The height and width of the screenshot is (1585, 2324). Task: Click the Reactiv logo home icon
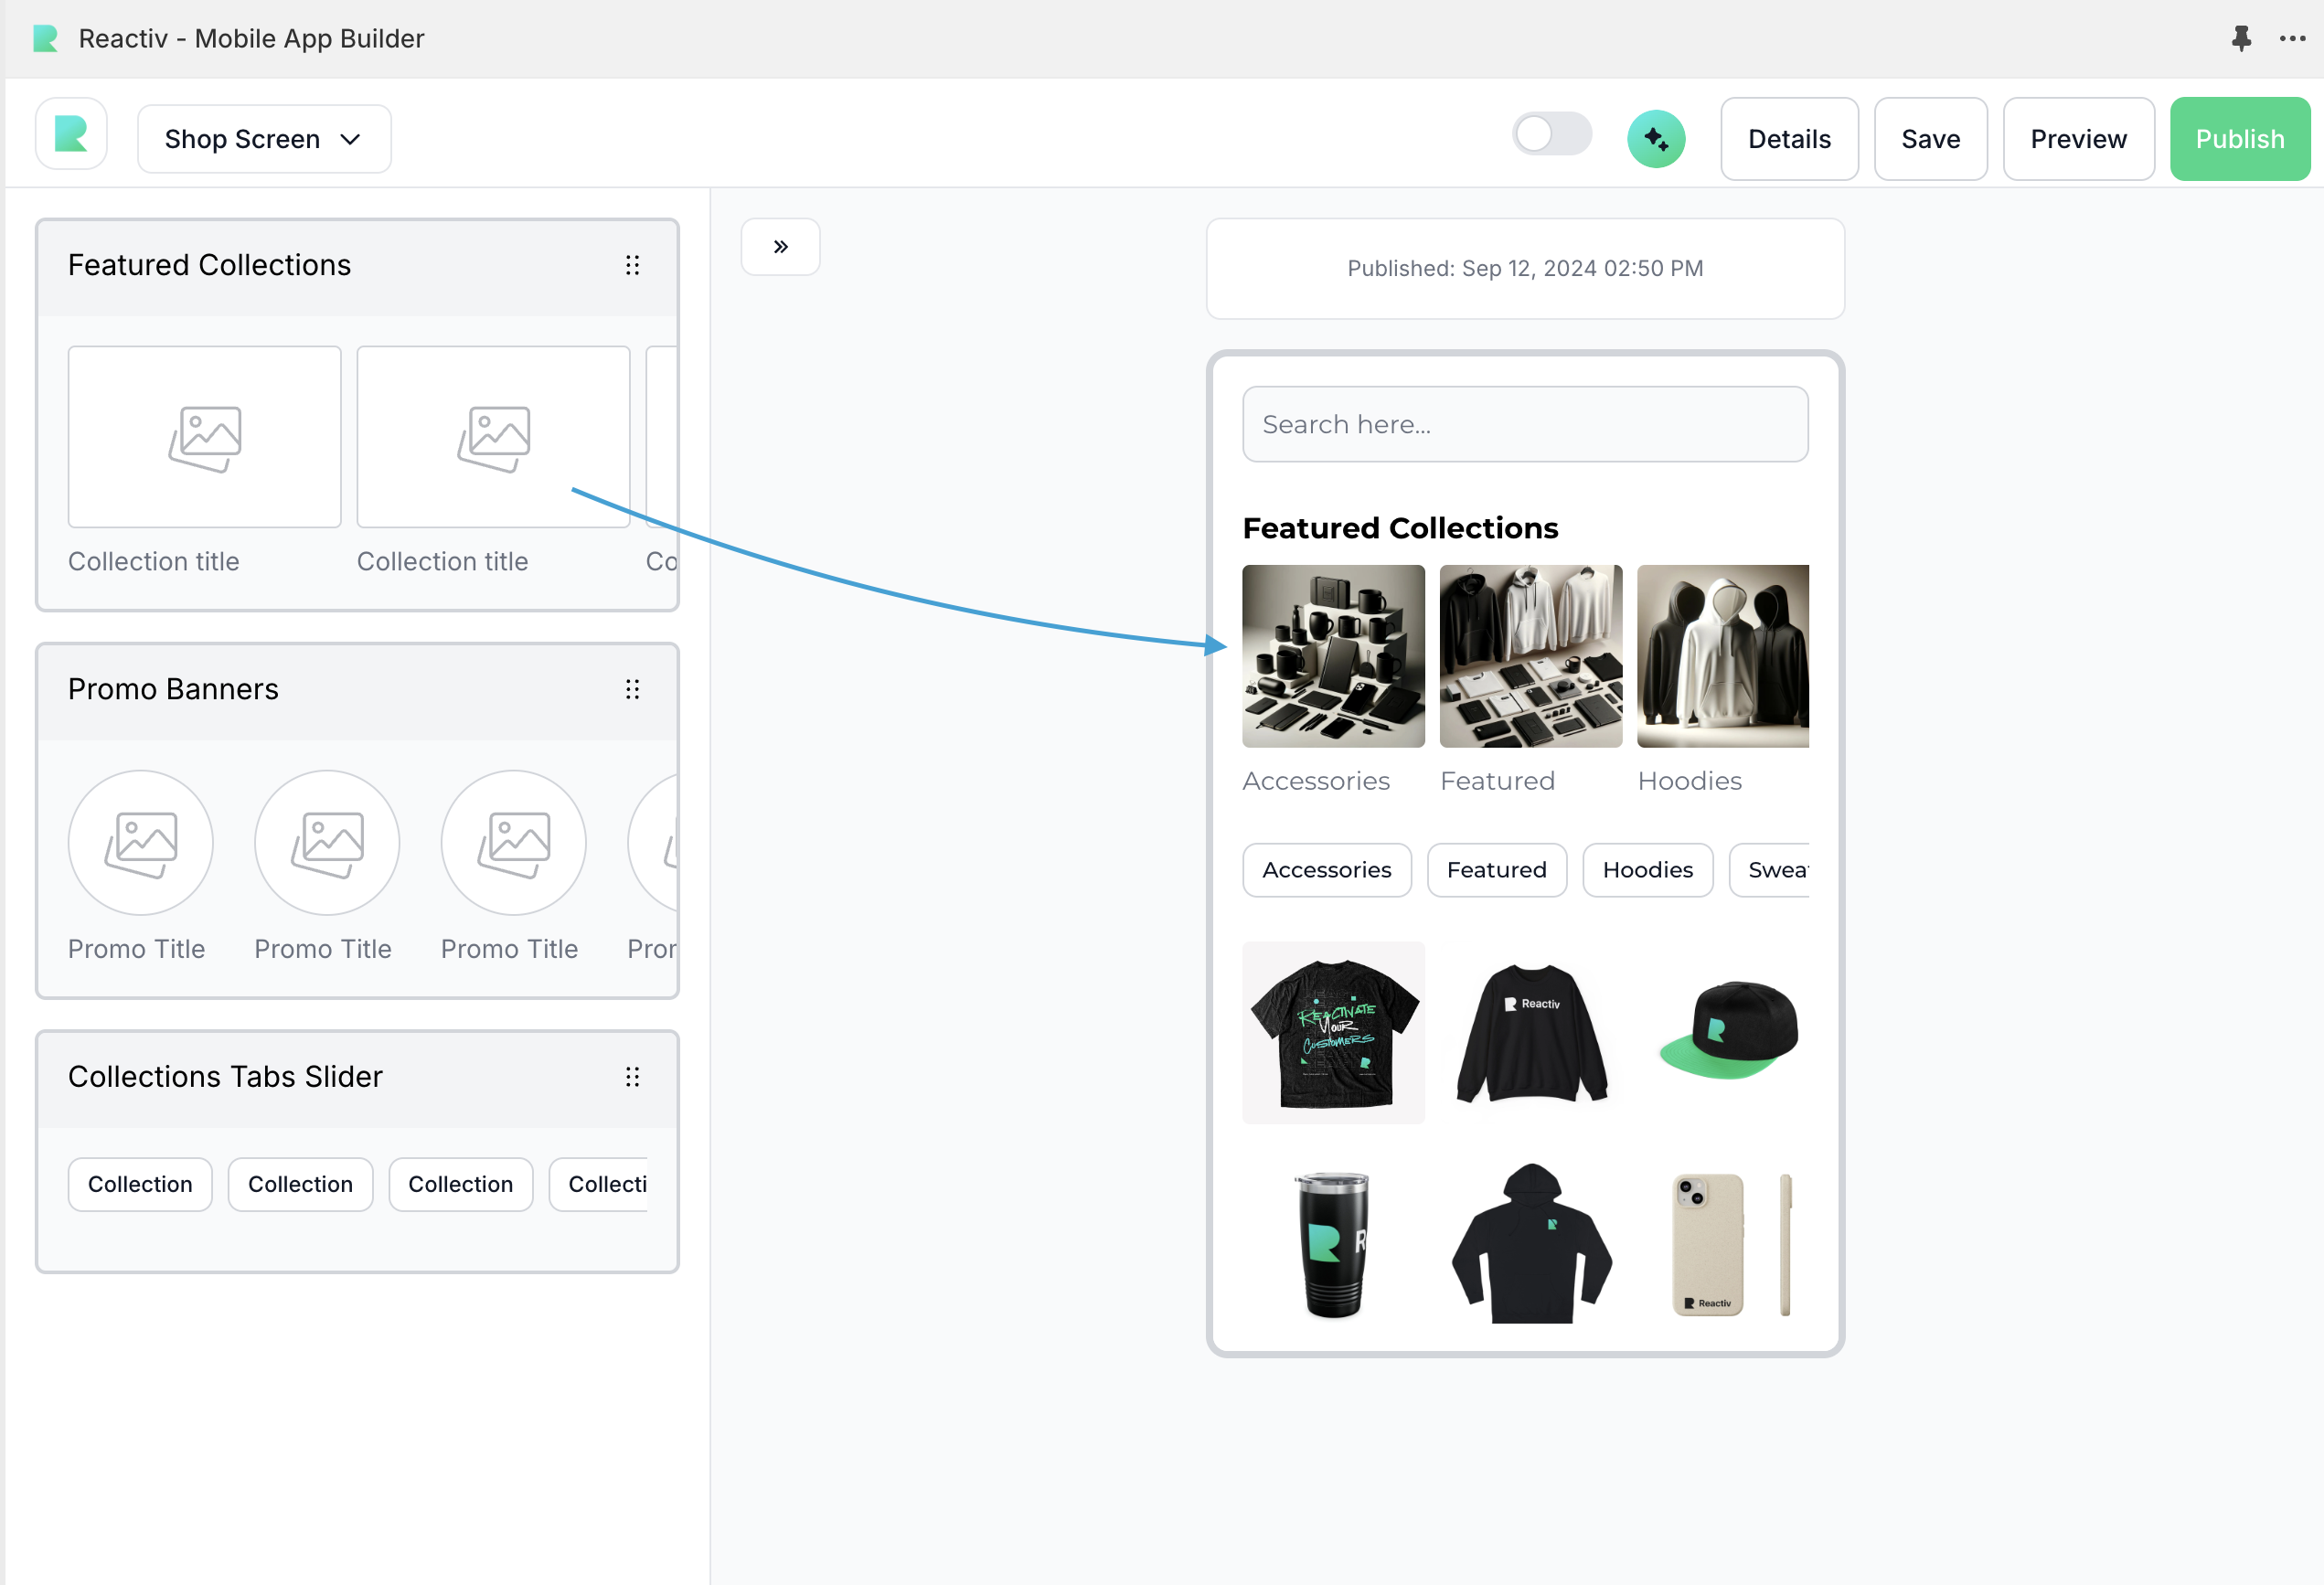click(x=71, y=134)
